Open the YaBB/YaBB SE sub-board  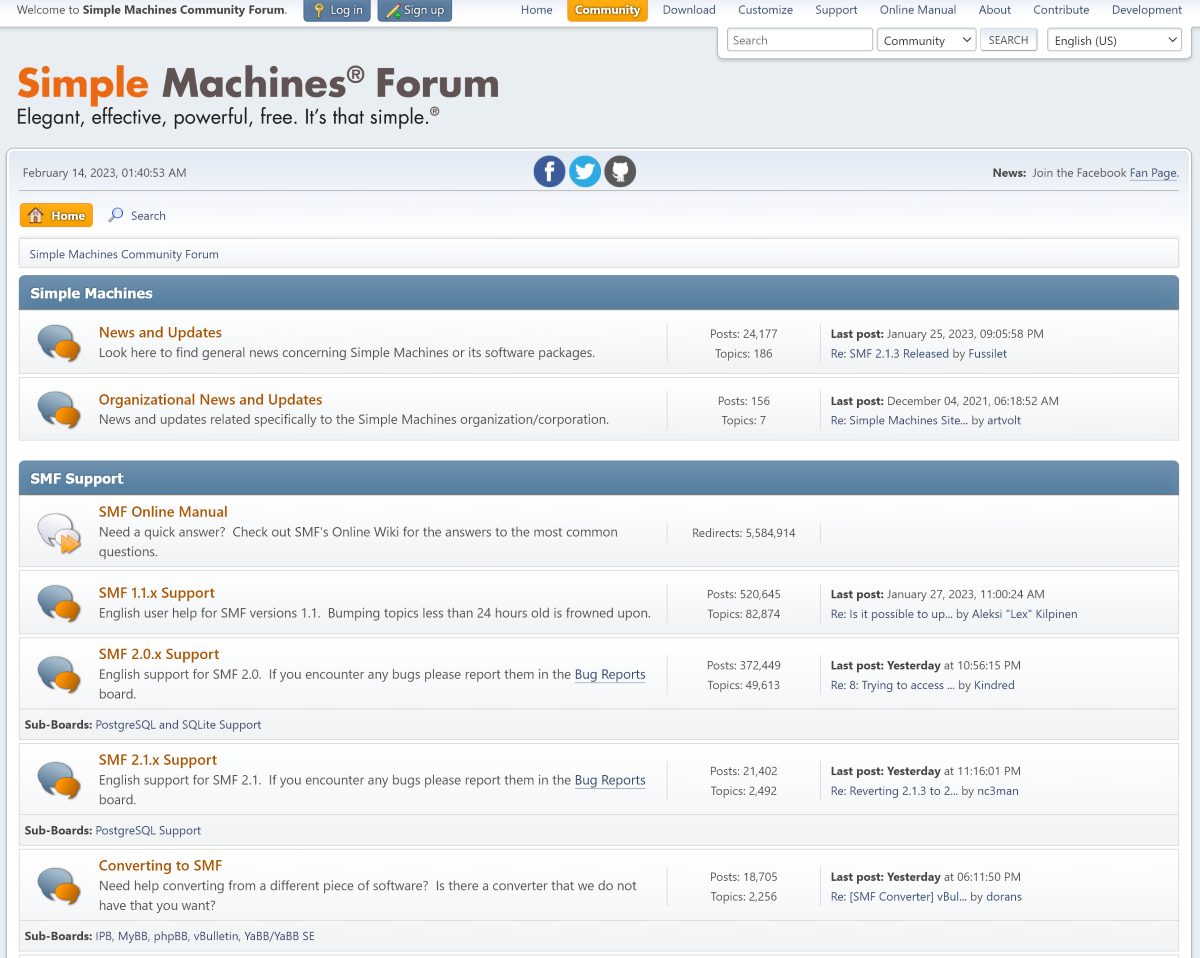pos(279,937)
